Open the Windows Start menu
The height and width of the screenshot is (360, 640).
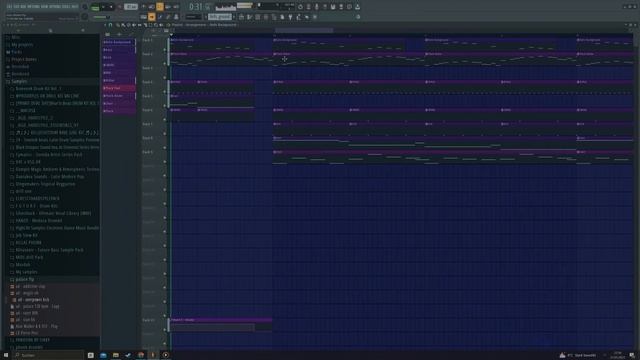(x=6, y=355)
